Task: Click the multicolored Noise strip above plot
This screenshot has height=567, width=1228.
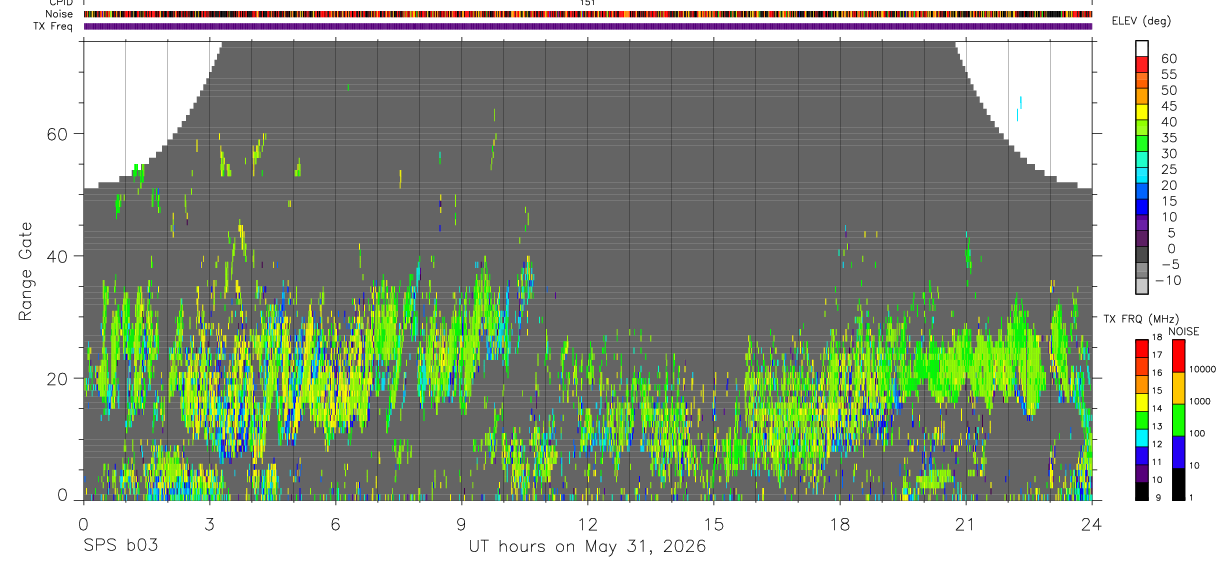Action: pyautogui.click(x=588, y=14)
